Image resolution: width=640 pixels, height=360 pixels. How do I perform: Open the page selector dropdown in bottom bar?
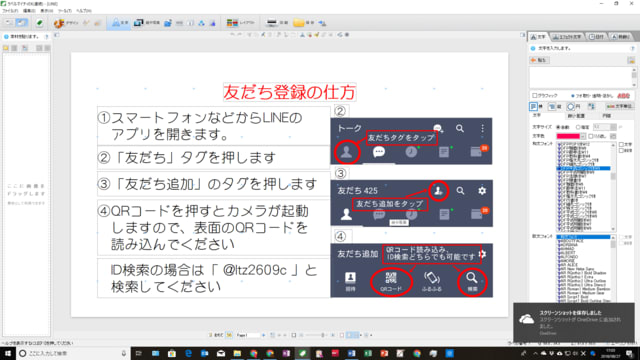[248, 335]
